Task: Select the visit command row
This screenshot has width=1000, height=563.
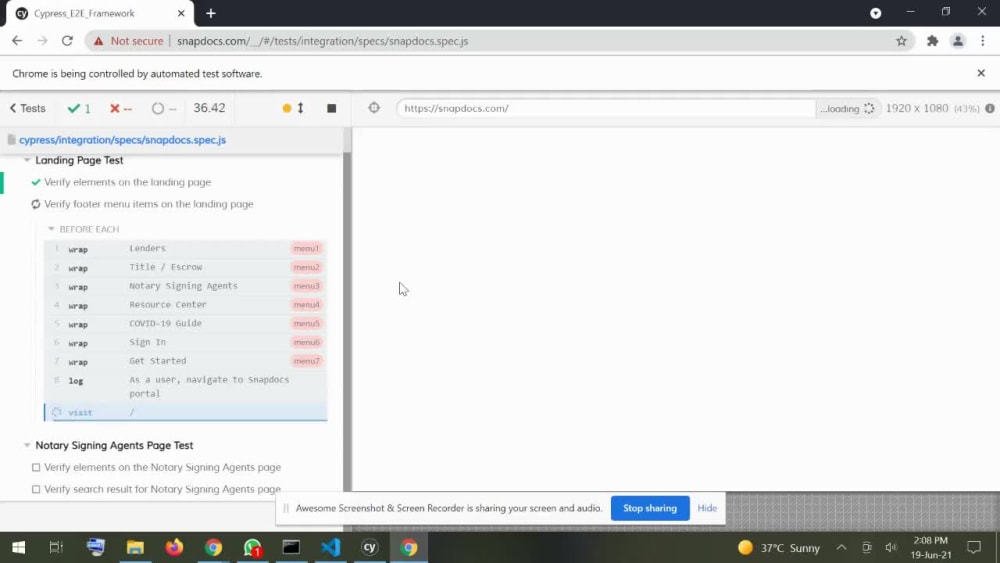Action: [186, 413]
